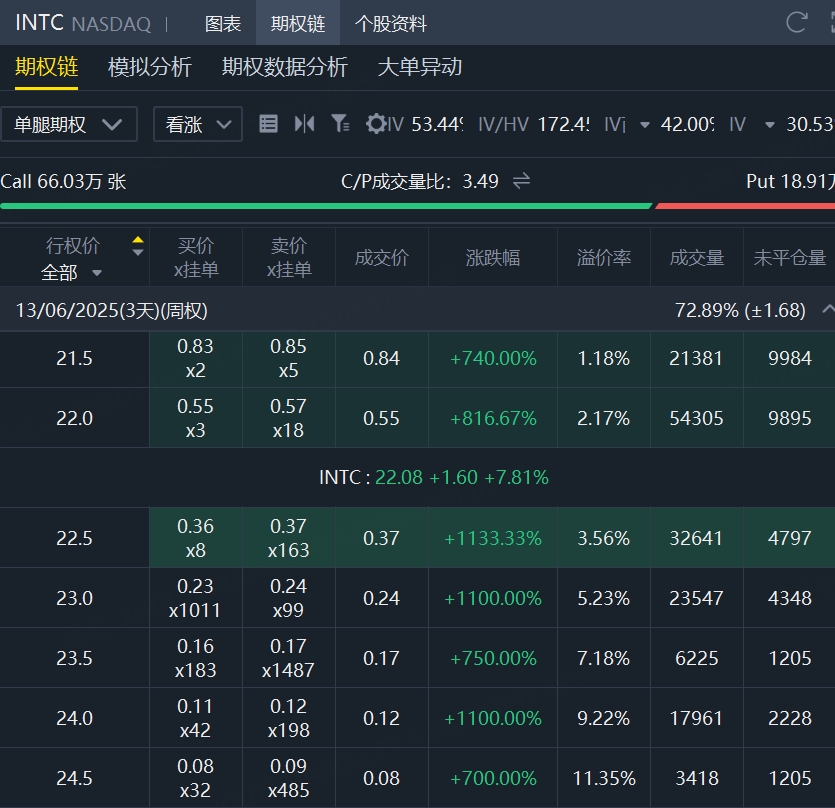Toggle the mirrored T-quote layout icon

tap(304, 124)
